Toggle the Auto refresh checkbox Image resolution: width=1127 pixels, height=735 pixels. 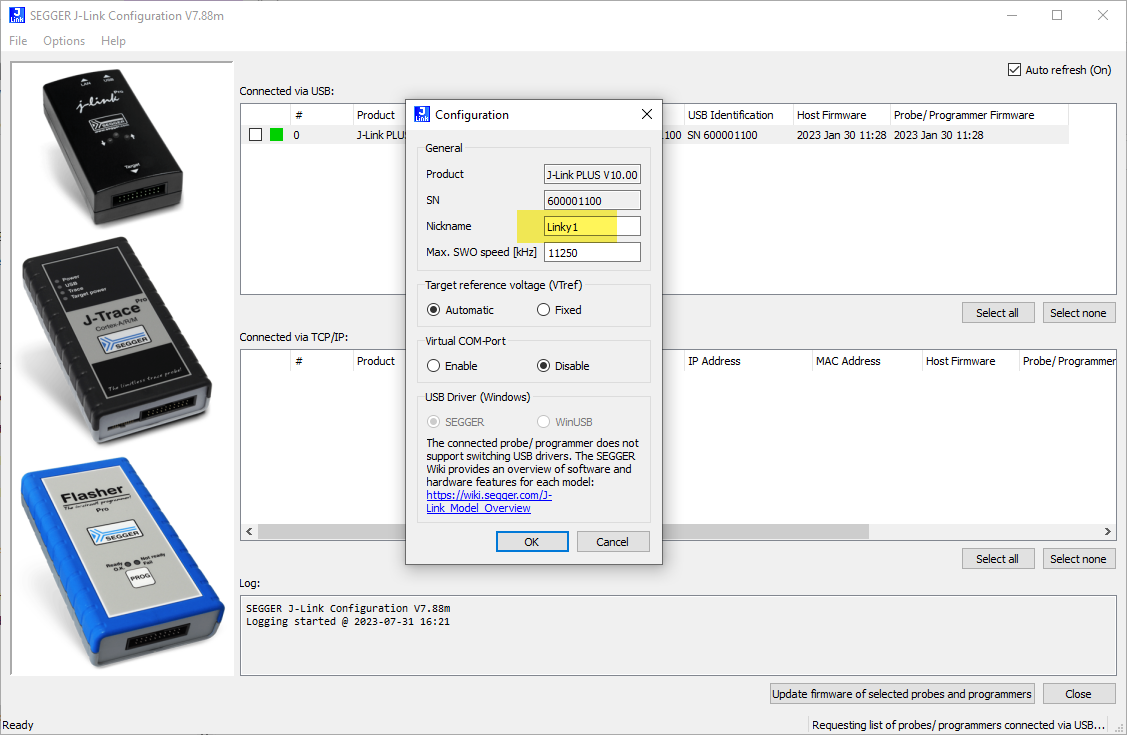1013,69
